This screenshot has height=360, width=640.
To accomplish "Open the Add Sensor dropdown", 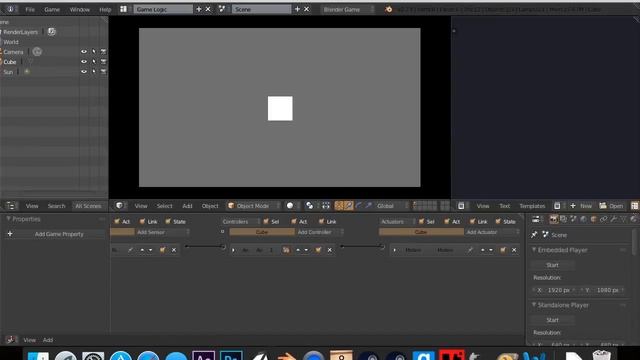I will (163, 232).
